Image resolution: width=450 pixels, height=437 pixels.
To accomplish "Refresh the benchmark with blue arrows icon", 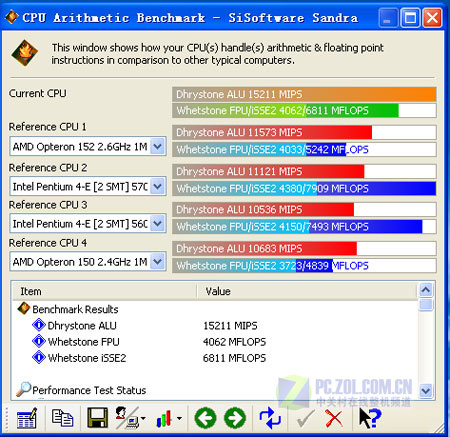I will (x=270, y=418).
